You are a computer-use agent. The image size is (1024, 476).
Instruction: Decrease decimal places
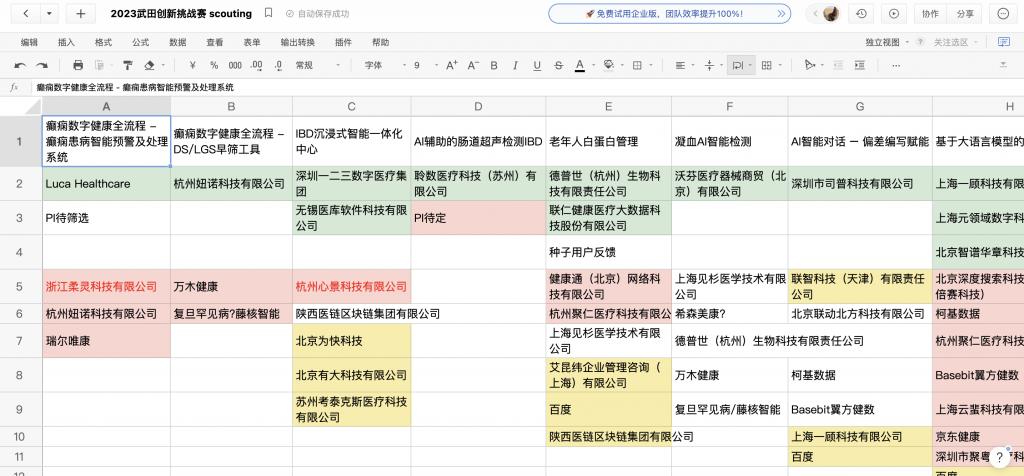pyautogui.click(x=279, y=65)
